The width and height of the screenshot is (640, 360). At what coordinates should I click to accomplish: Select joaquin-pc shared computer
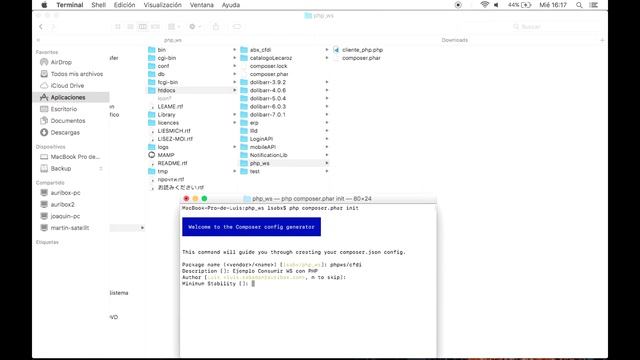65,216
